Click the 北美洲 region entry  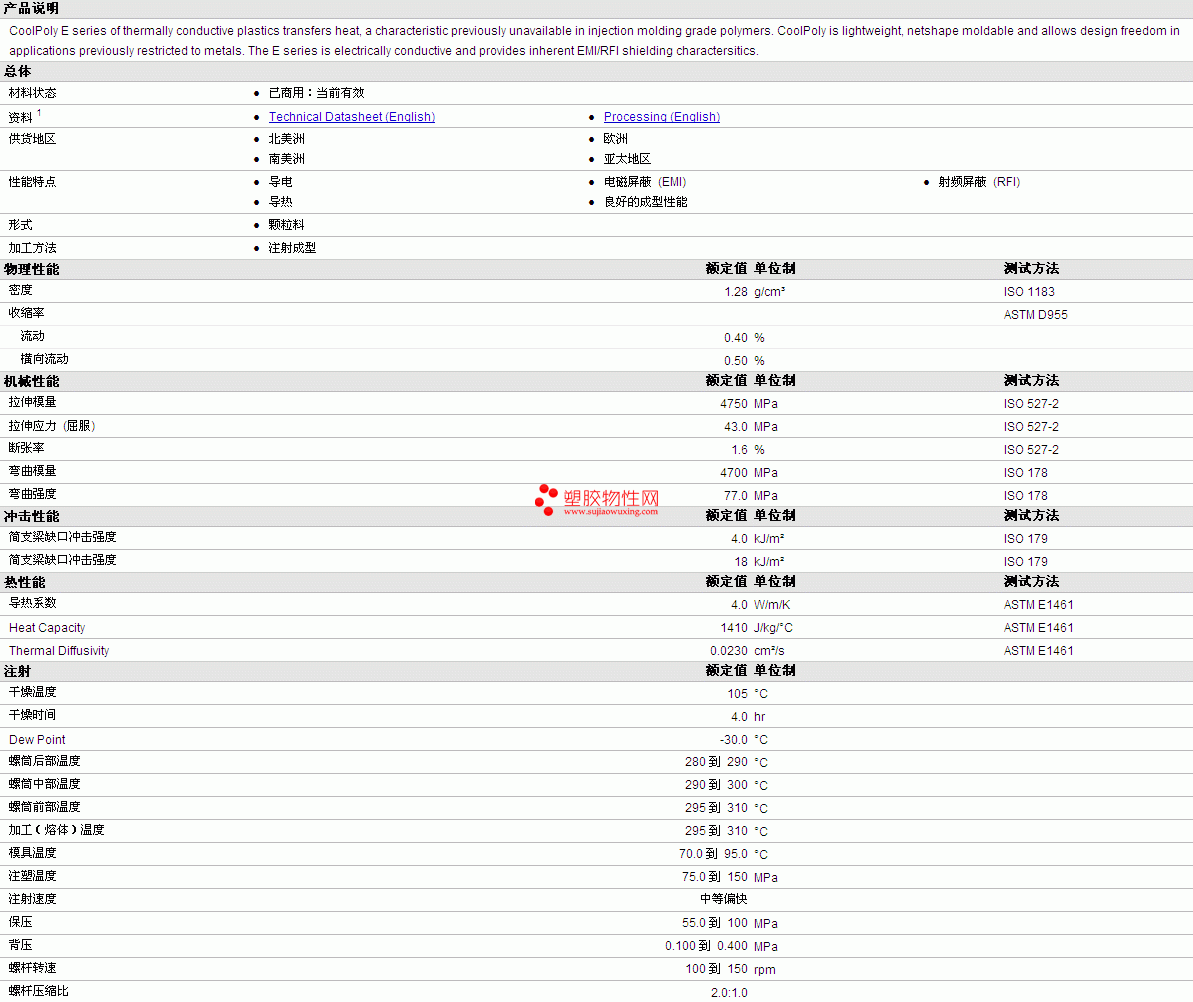click(x=287, y=138)
